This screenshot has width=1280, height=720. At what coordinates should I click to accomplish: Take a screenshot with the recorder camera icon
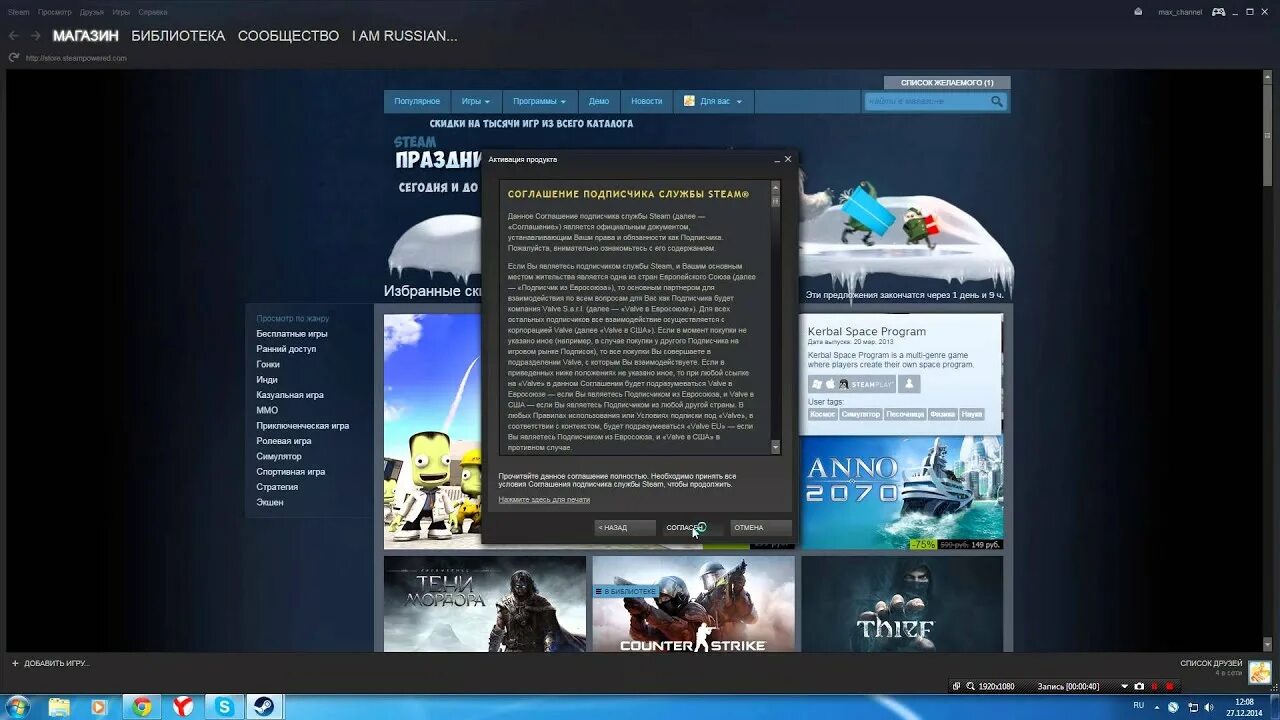[1139, 686]
